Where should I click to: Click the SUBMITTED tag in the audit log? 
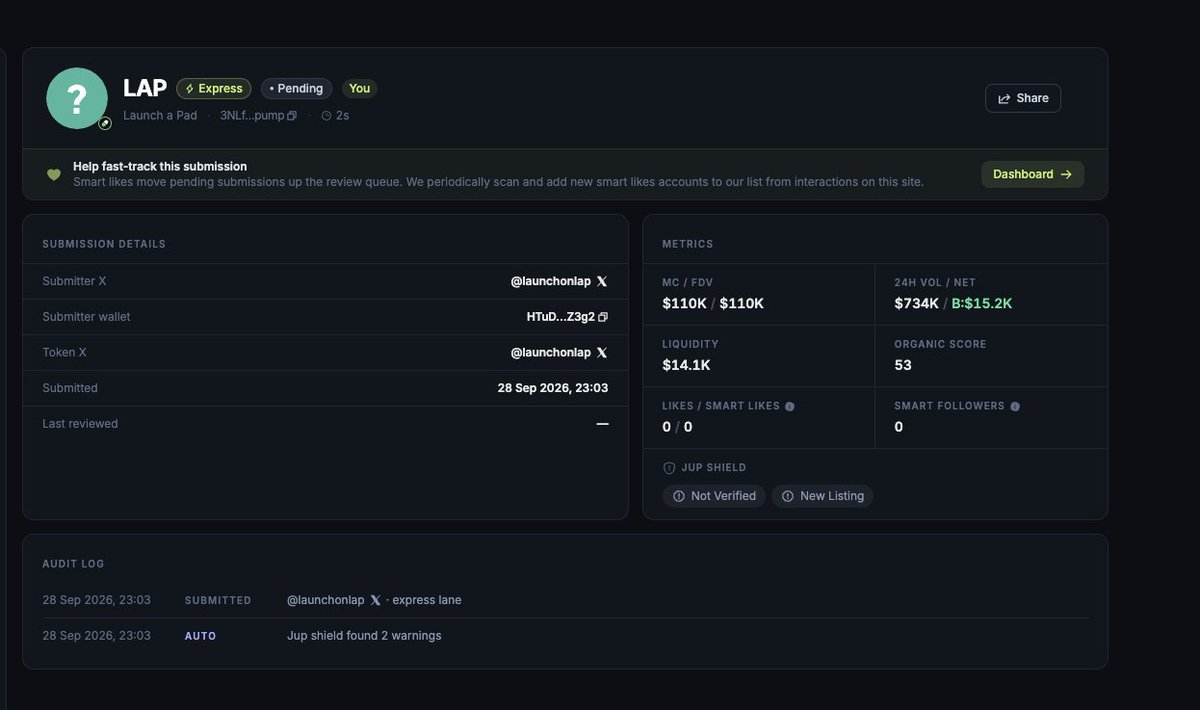click(218, 600)
